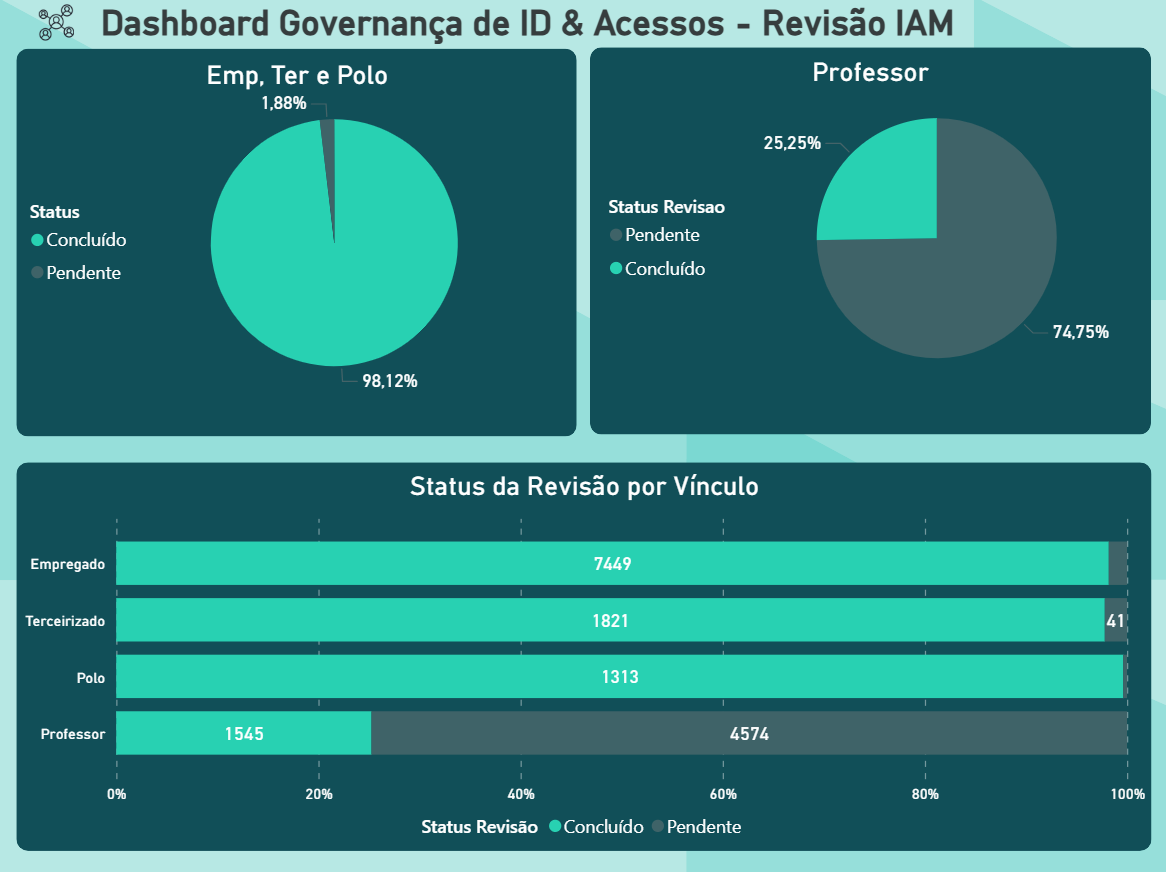The height and width of the screenshot is (872, 1166).
Task: Click the 'Status Revisão' legend title at the bottom
Action: pos(480,827)
